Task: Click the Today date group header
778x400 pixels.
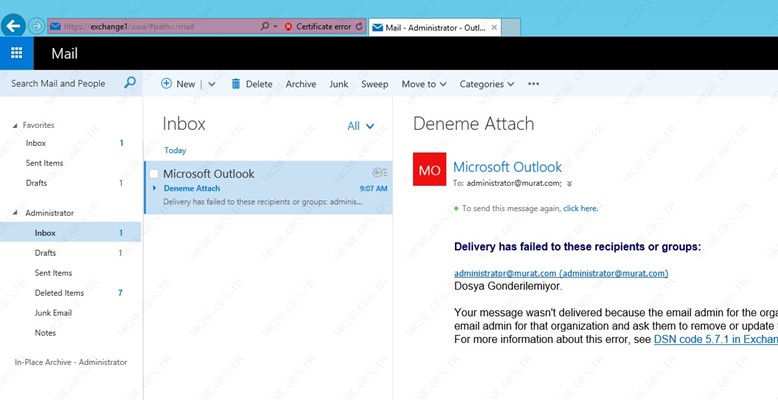Action: click(x=175, y=150)
